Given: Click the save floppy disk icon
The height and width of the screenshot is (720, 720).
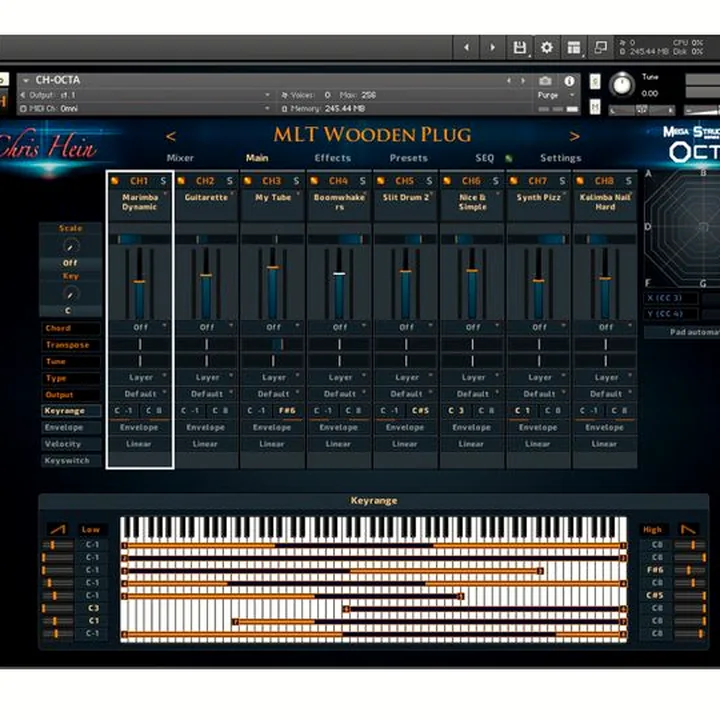Looking at the screenshot, I should [519, 47].
